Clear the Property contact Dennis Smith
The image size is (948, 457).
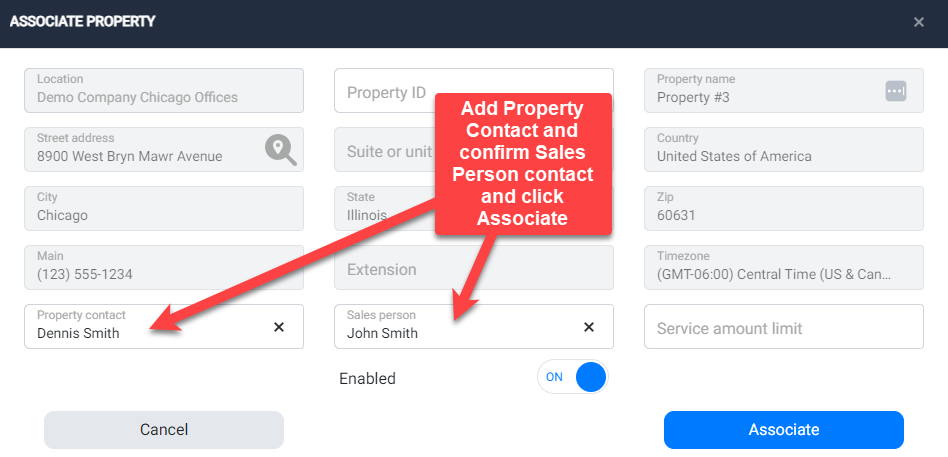click(x=279, y=326)
